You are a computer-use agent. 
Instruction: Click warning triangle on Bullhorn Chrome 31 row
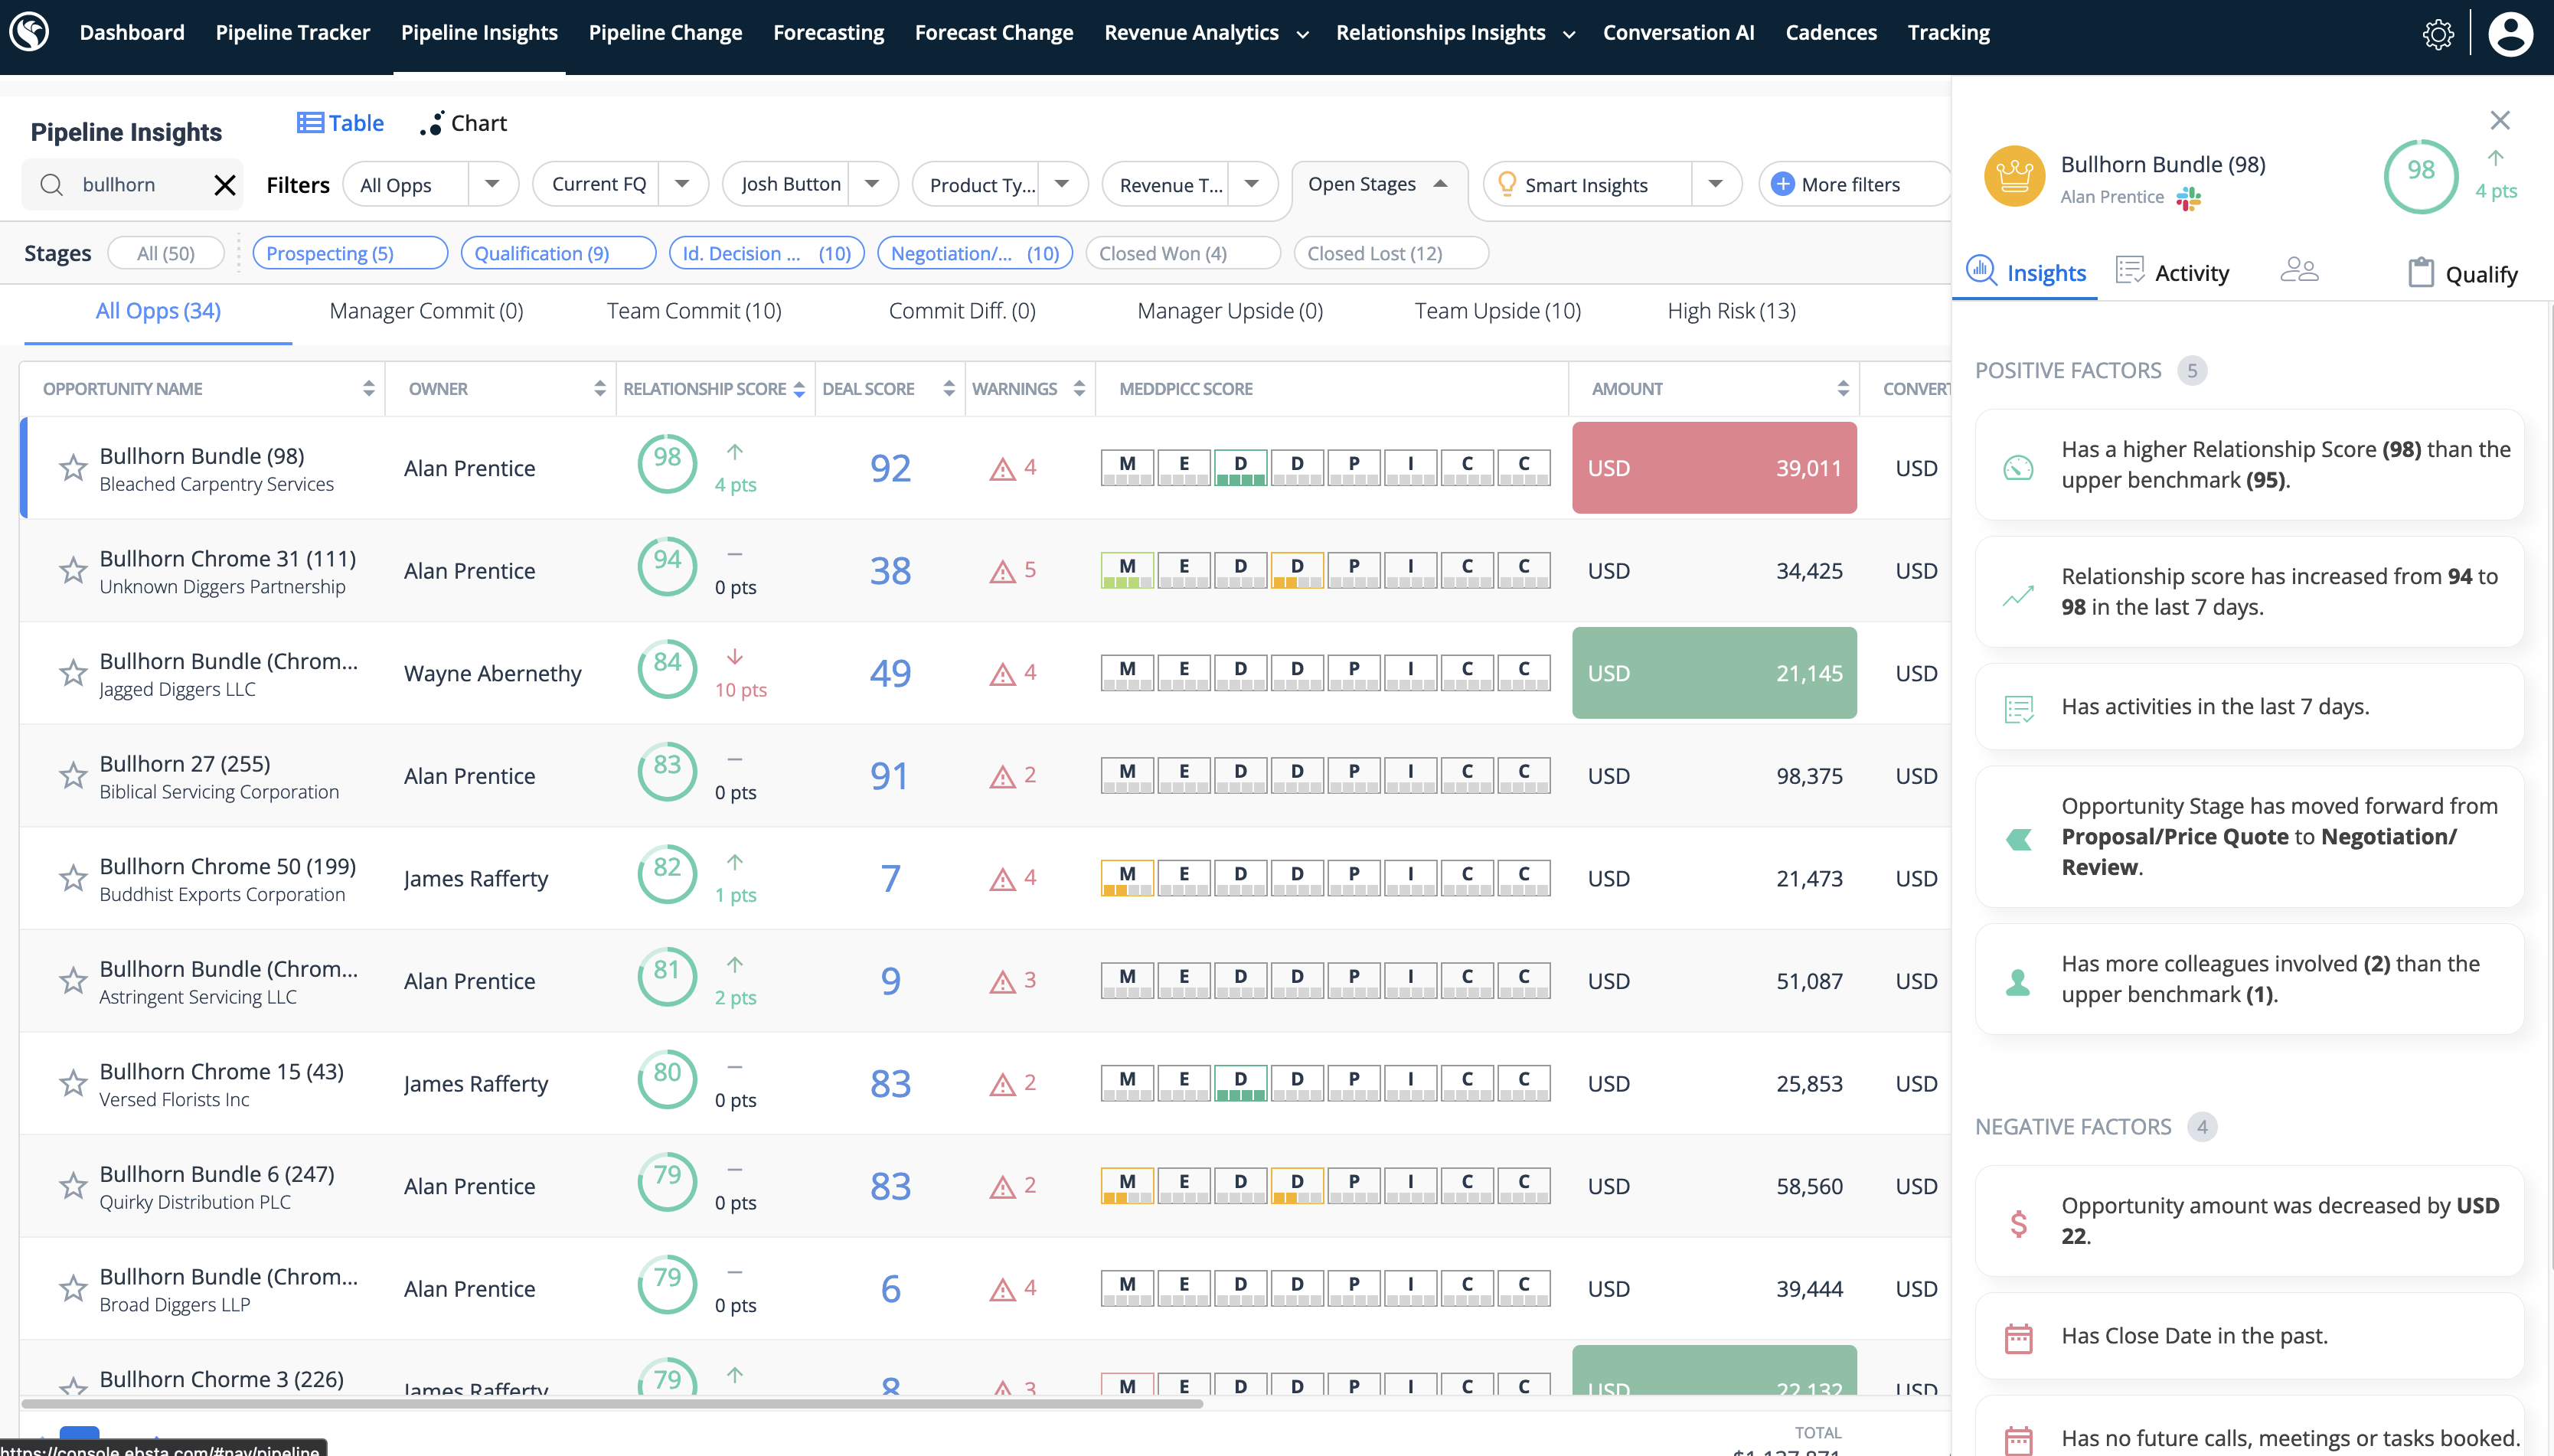1002,571
